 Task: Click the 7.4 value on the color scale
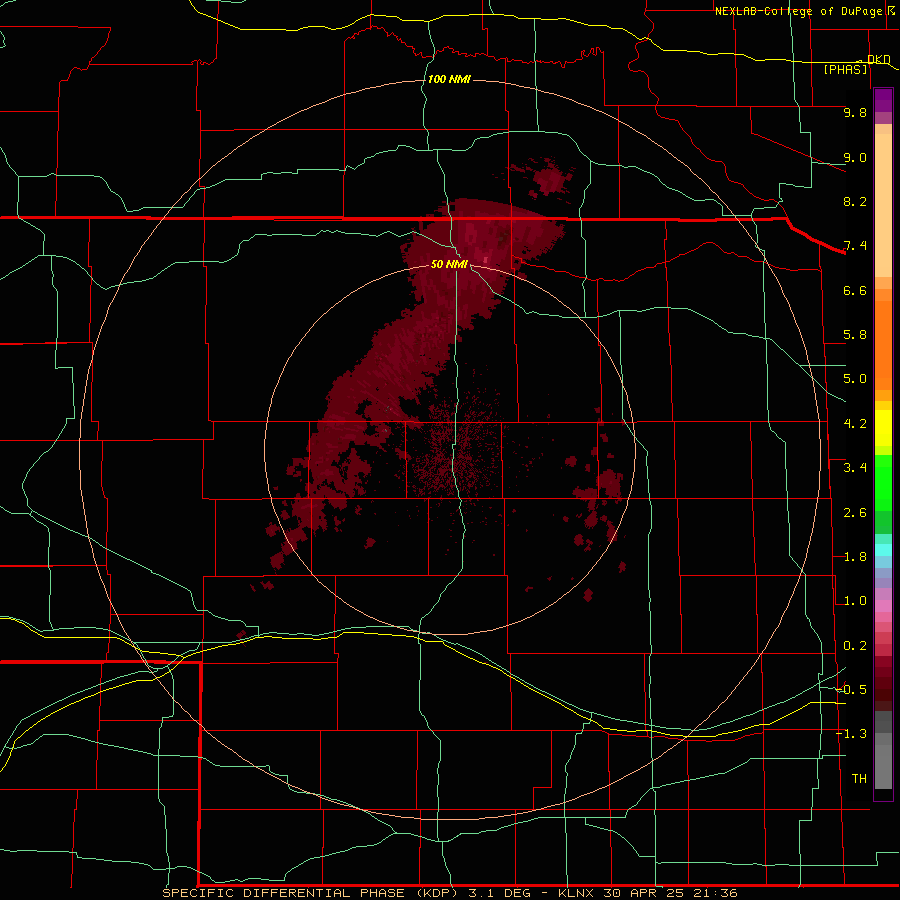pos(855,246)
